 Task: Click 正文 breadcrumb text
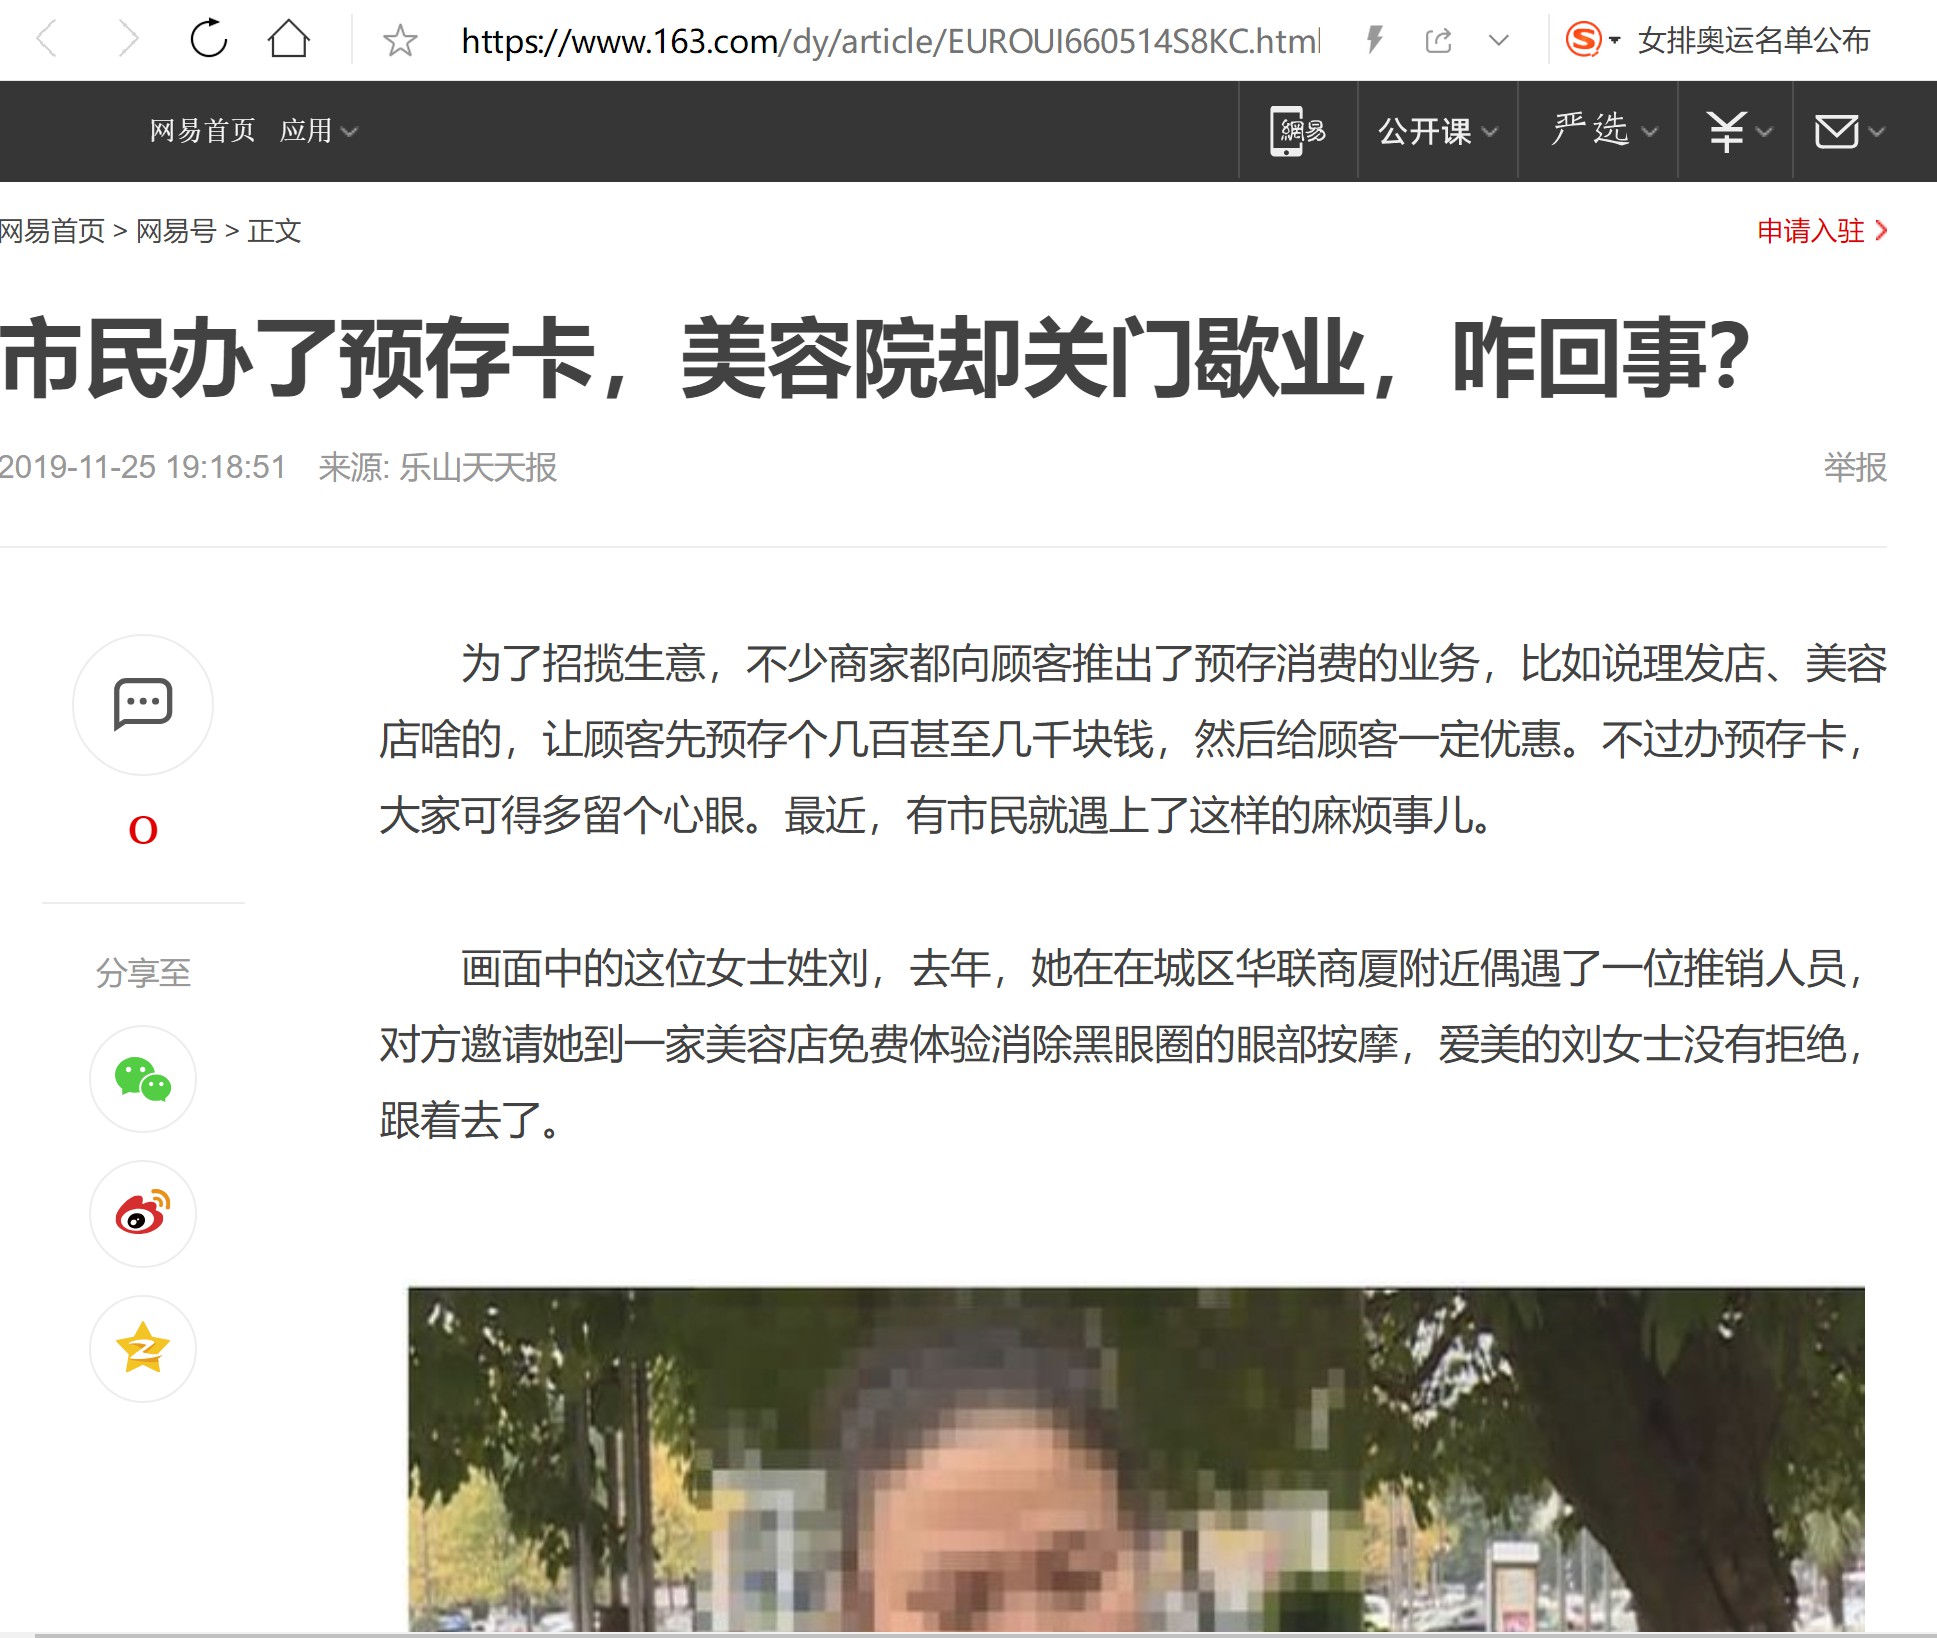[x=274, y=231]
